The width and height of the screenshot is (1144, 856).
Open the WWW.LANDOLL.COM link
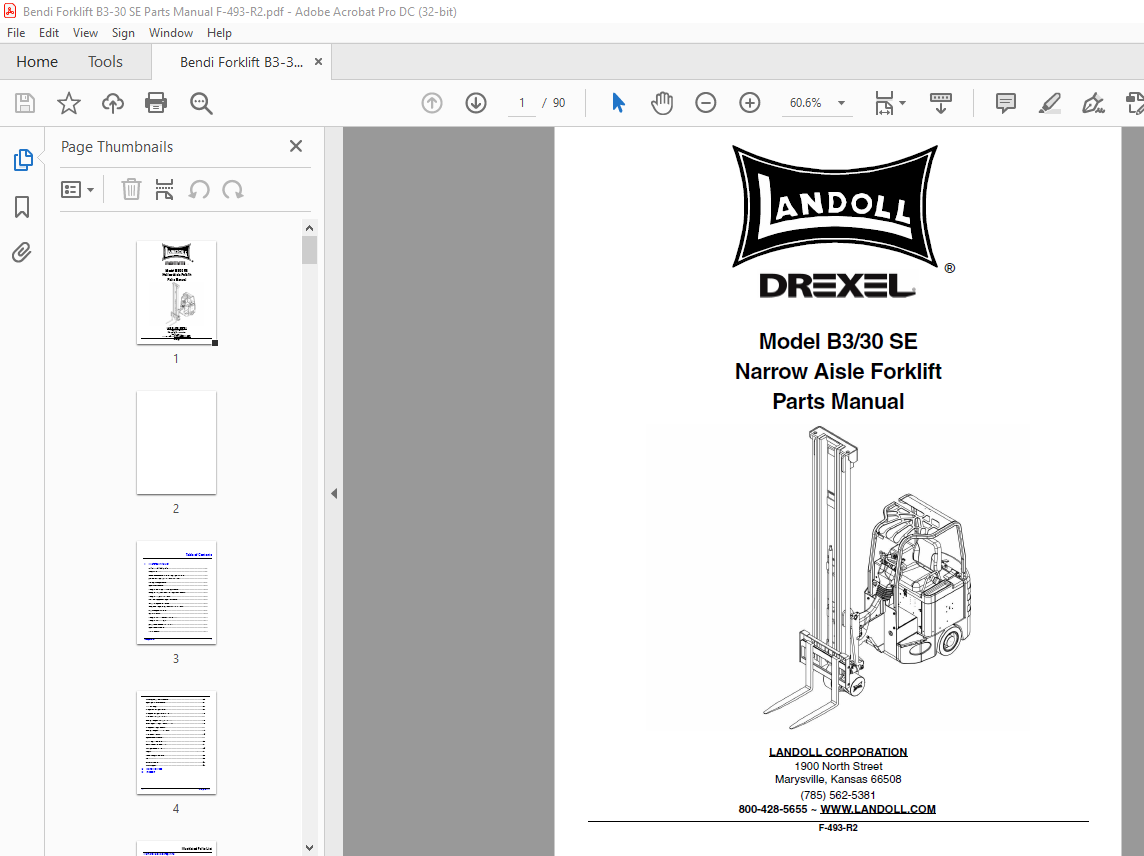[878, 809]
